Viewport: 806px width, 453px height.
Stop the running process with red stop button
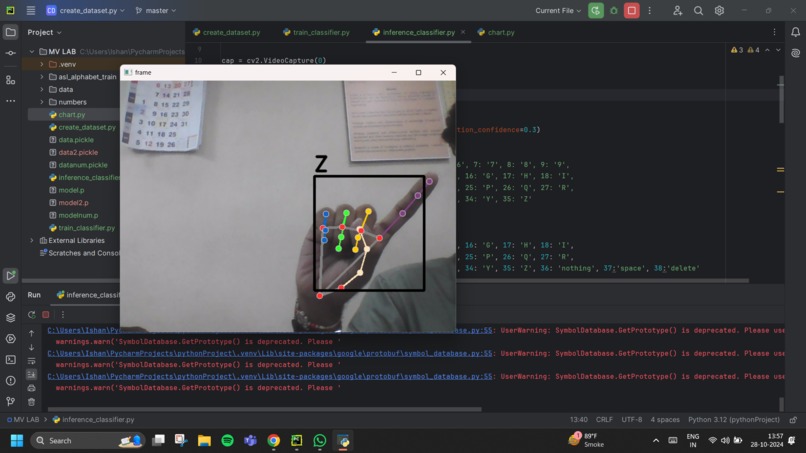(x=632, y=10)
